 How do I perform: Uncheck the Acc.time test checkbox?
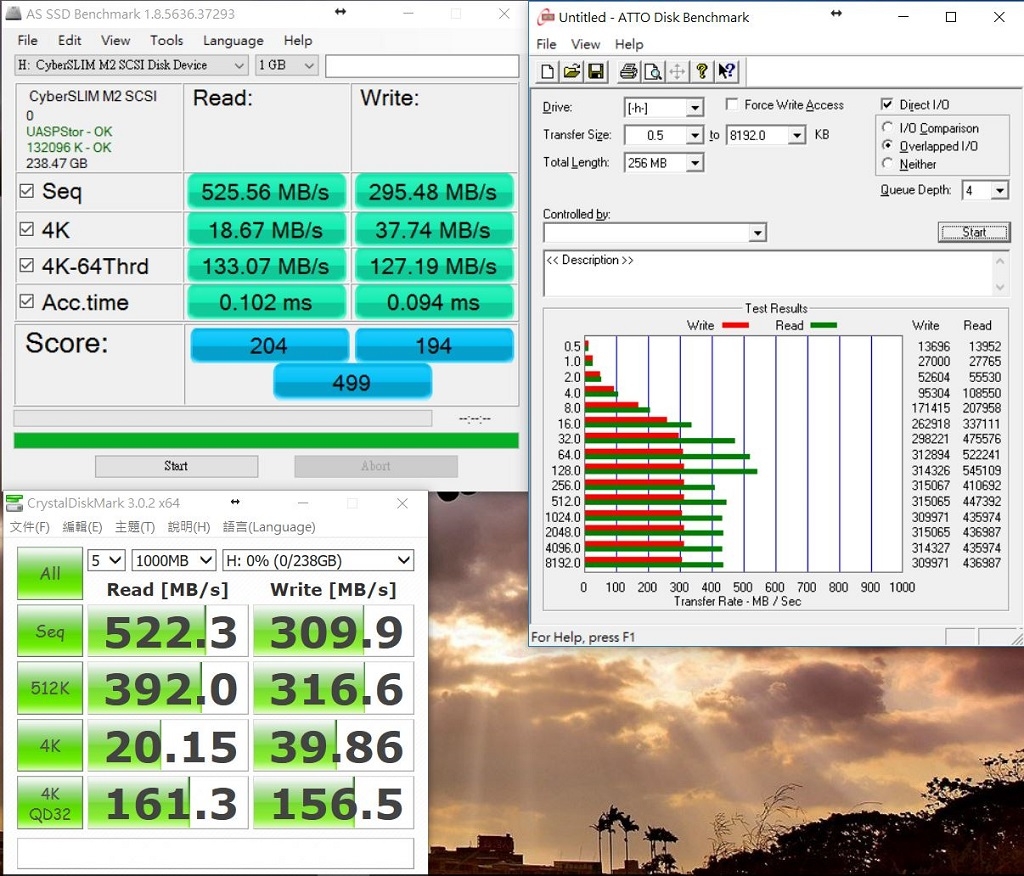coord(27,301)
